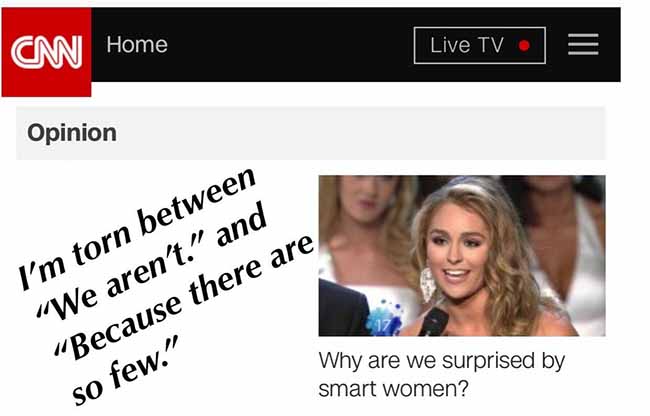
Task: Click the microphone in the article photo
Action: pos(434,321)
